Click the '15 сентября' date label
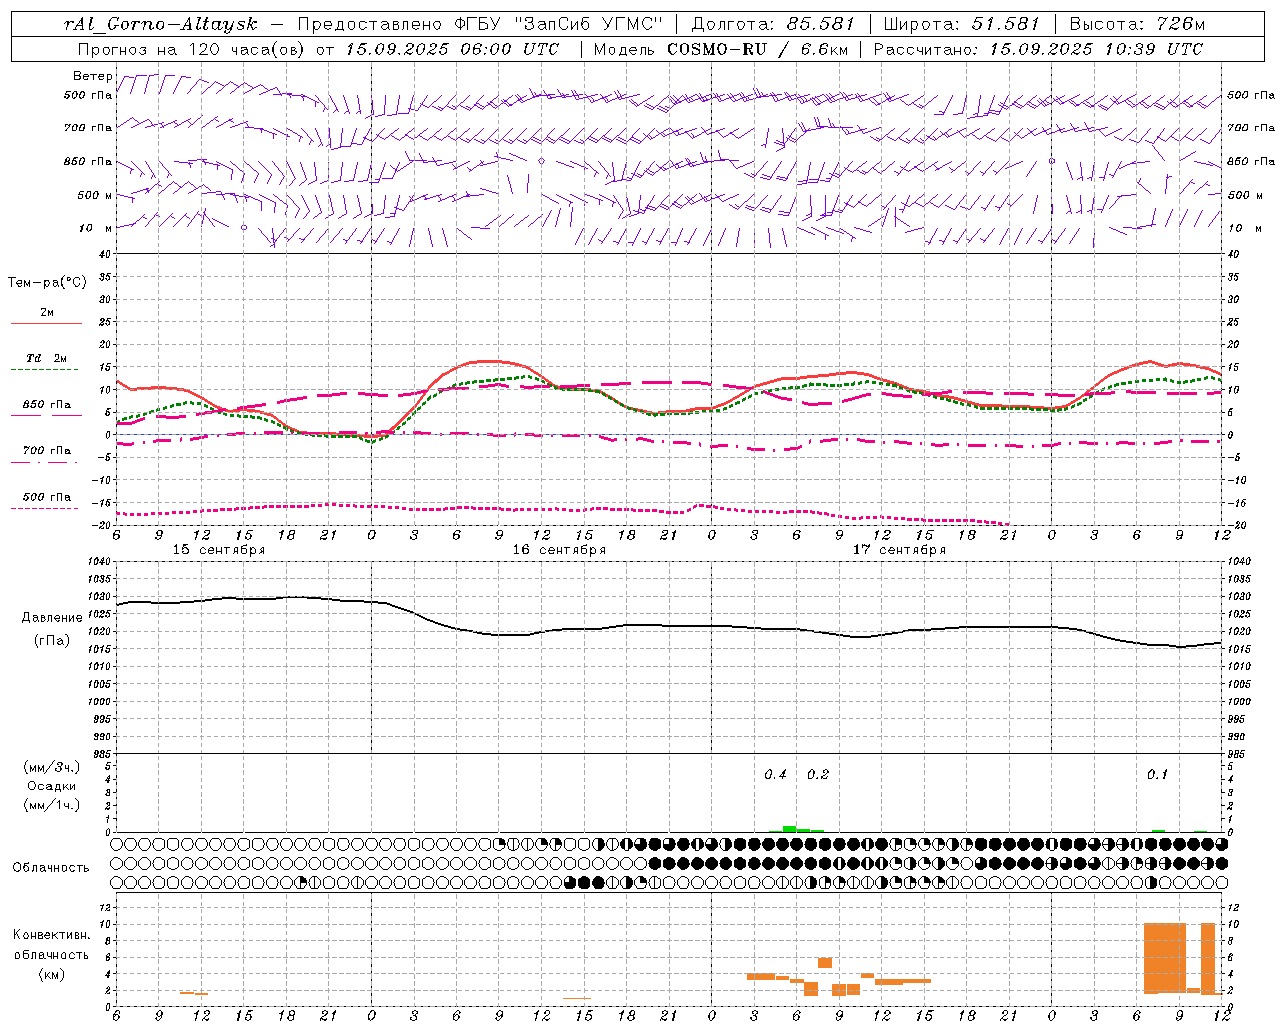1280x1024 pixels. (x=219, y=550)
